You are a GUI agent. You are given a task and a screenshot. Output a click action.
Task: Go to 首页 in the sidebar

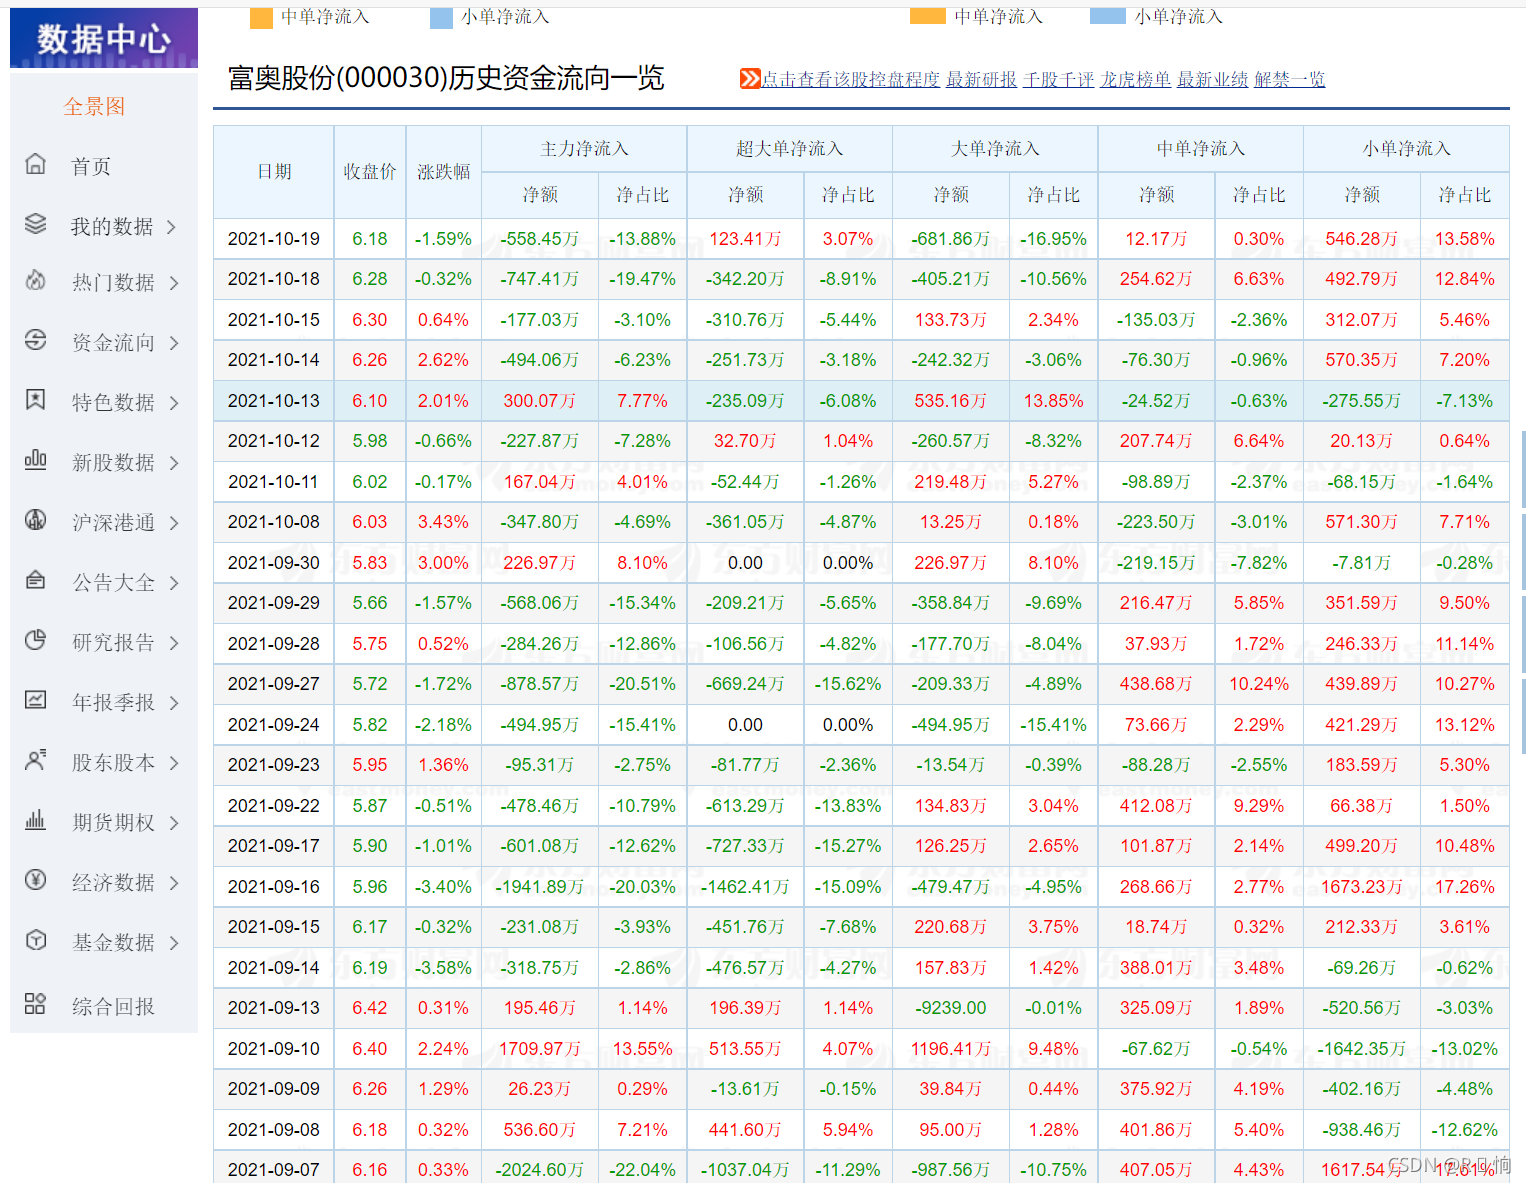point(91,167)
